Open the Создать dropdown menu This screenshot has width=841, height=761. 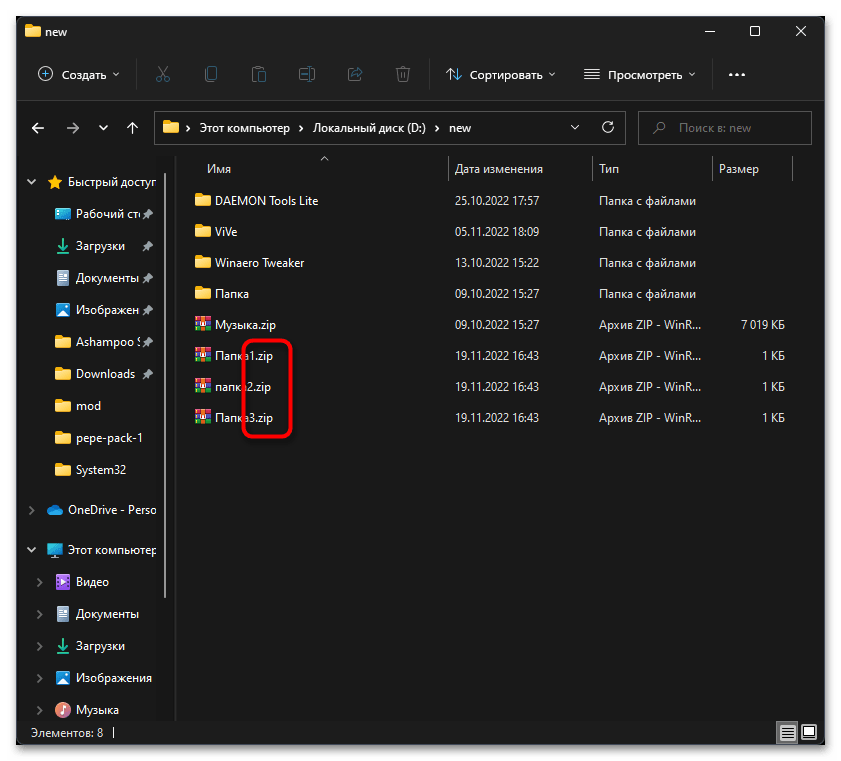(x=78, y=74)
